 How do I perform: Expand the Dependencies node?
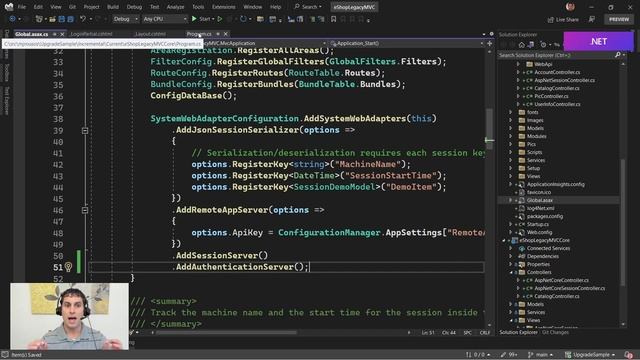[511, 256]
